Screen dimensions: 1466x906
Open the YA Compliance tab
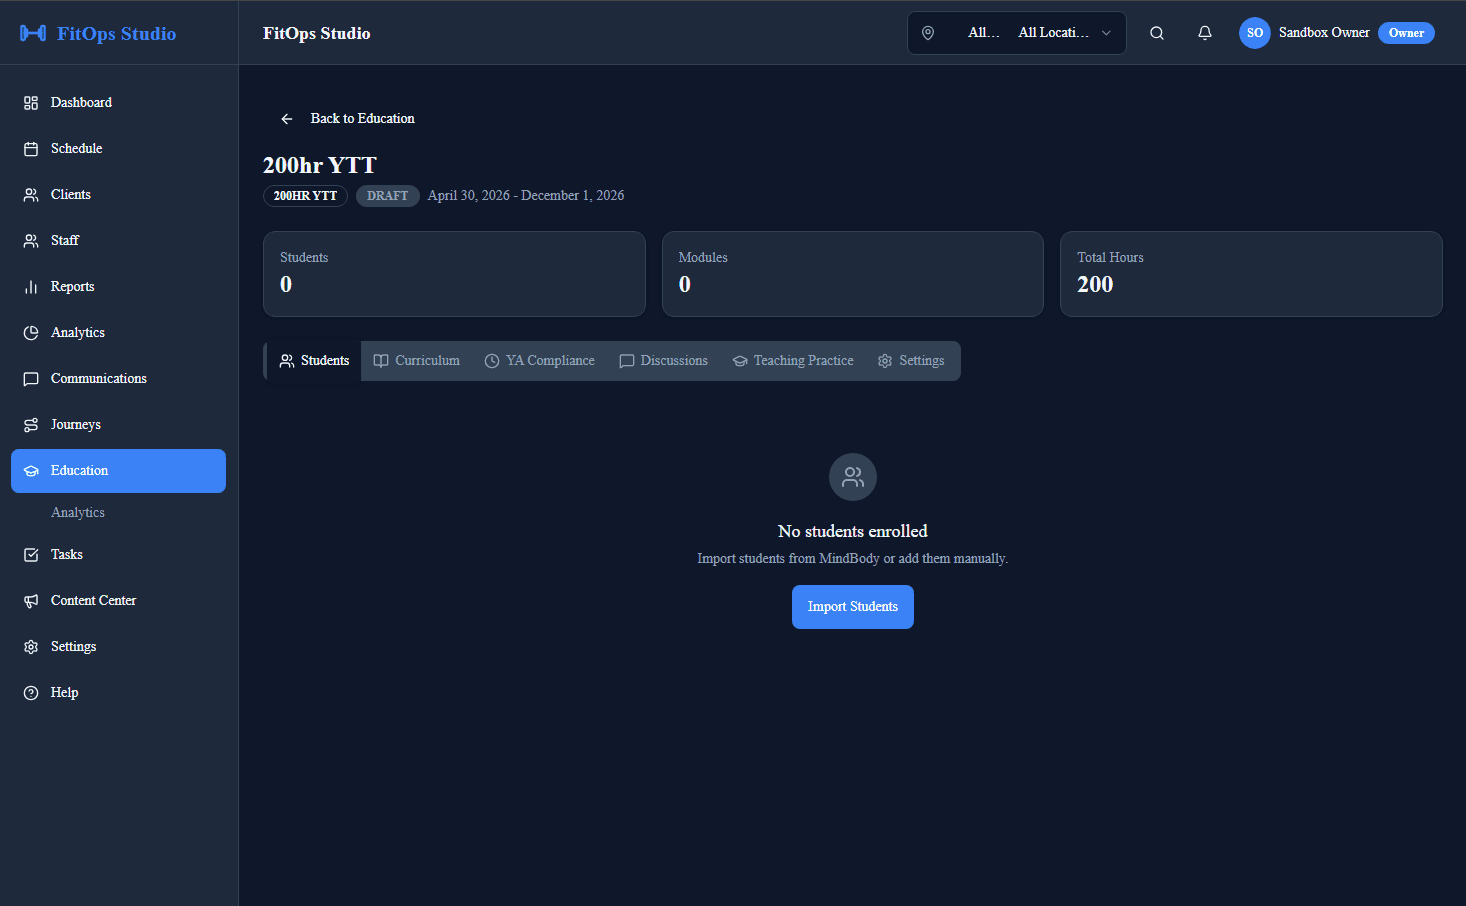click(539, 360)
